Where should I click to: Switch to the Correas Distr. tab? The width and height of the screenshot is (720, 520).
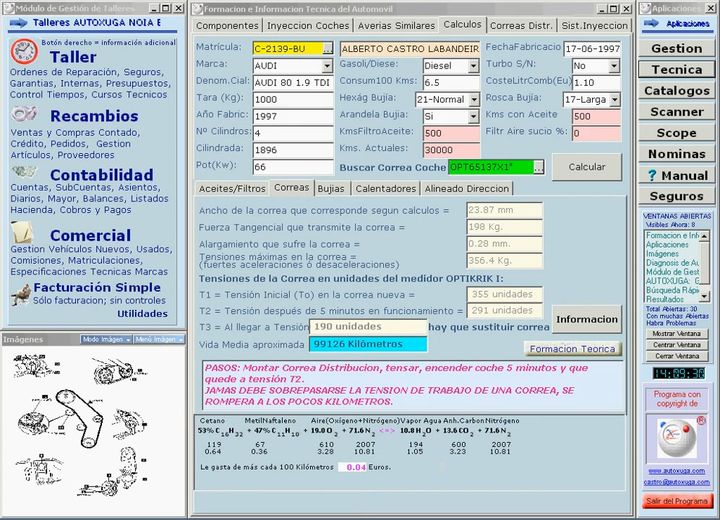pyautogui.click(x=521, y=26)
